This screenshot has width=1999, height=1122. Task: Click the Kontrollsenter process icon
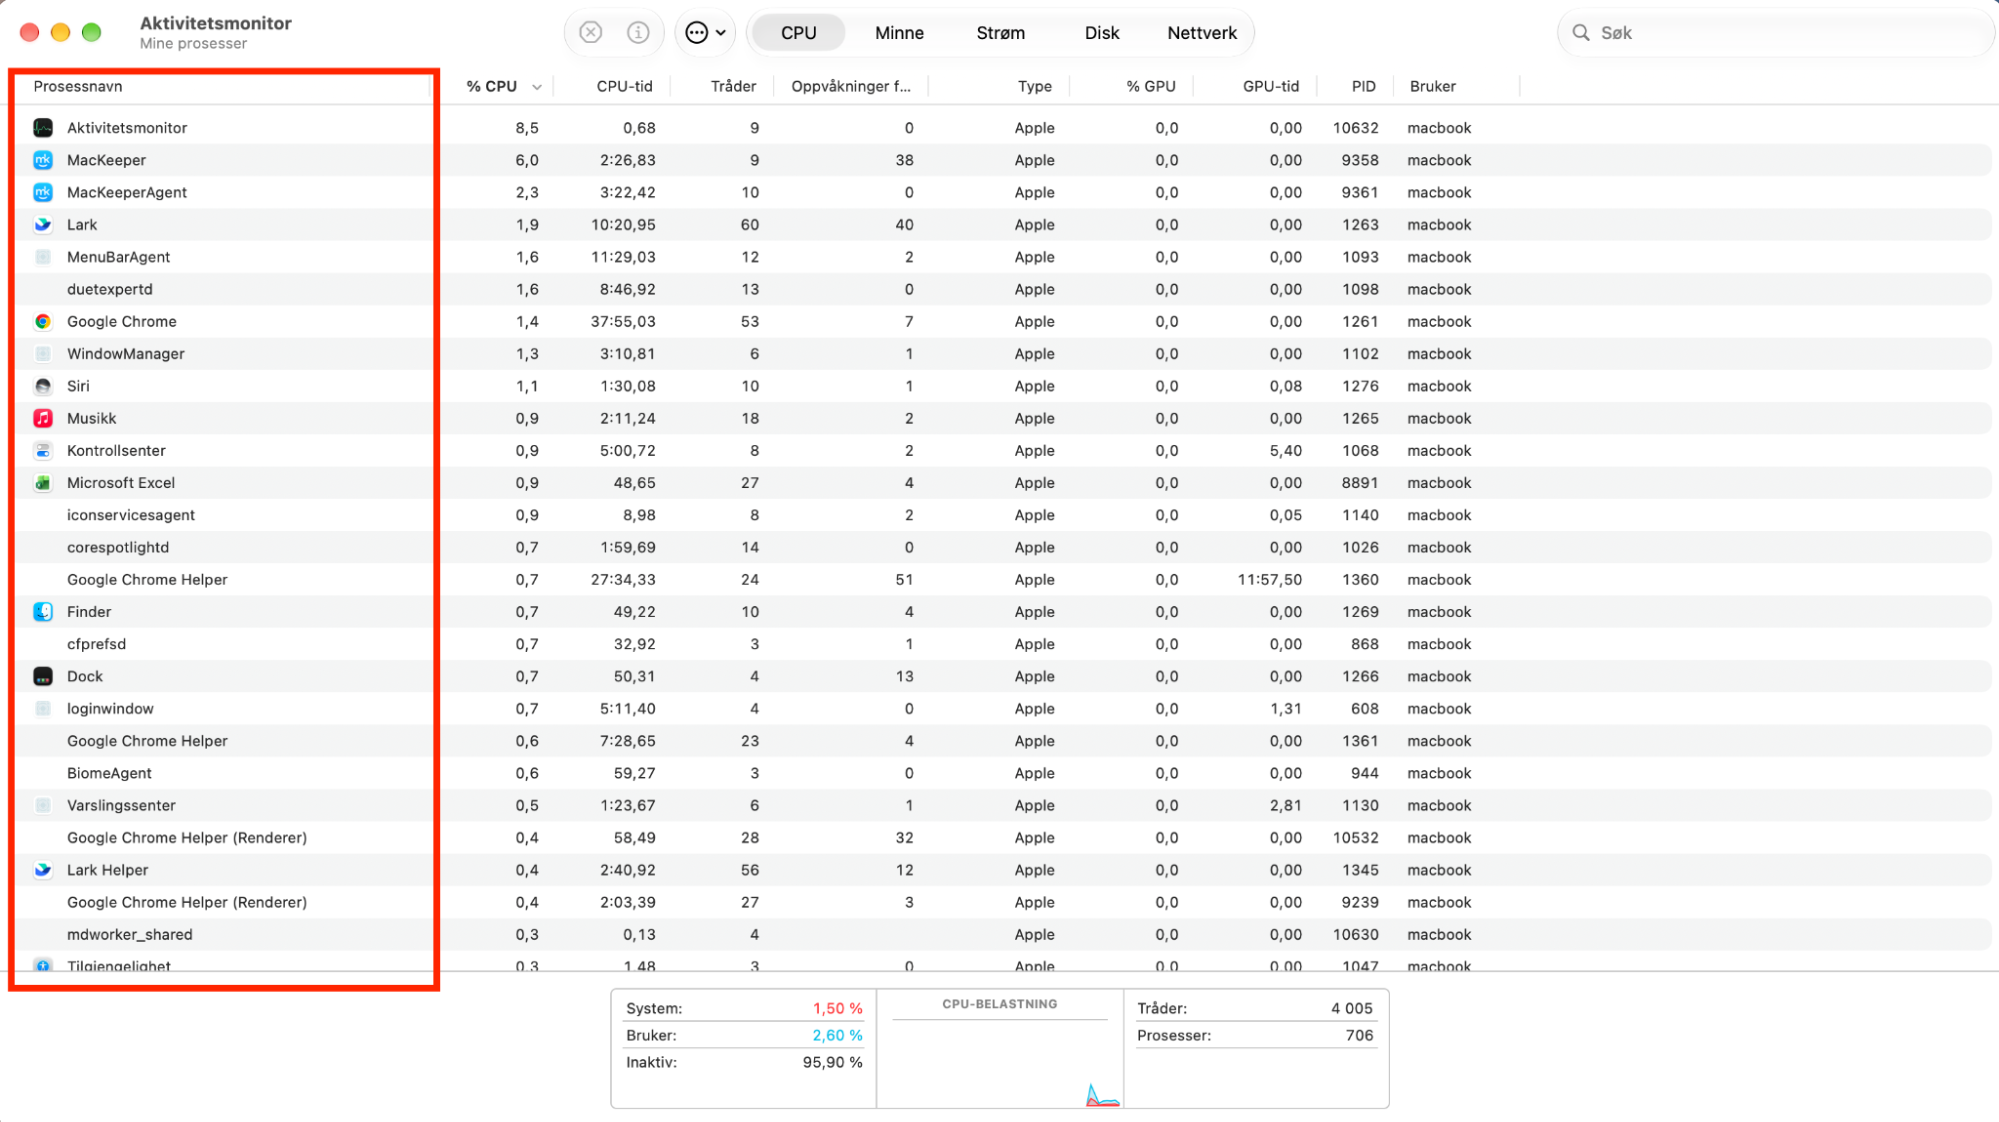[43, 451]
